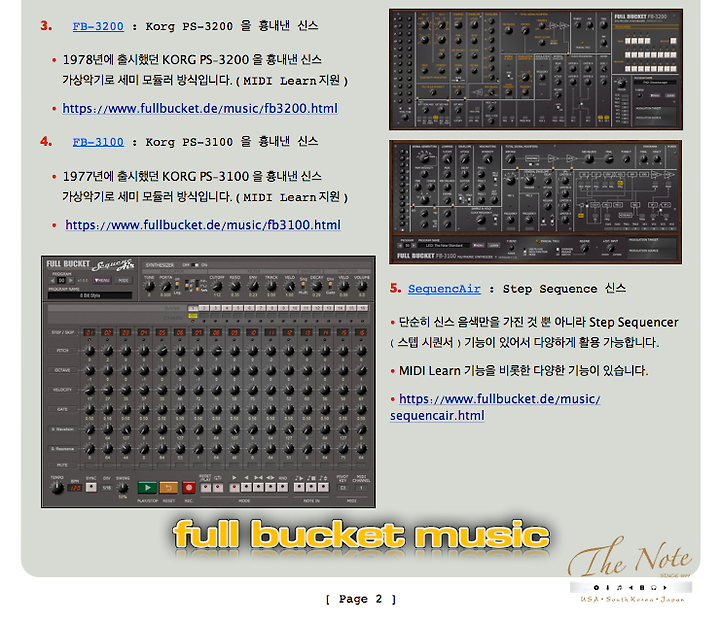Open the Pivot Key C3 selector
Image resolution: width=720 pixels, height=620 pixels.
(x=343, y=488)
